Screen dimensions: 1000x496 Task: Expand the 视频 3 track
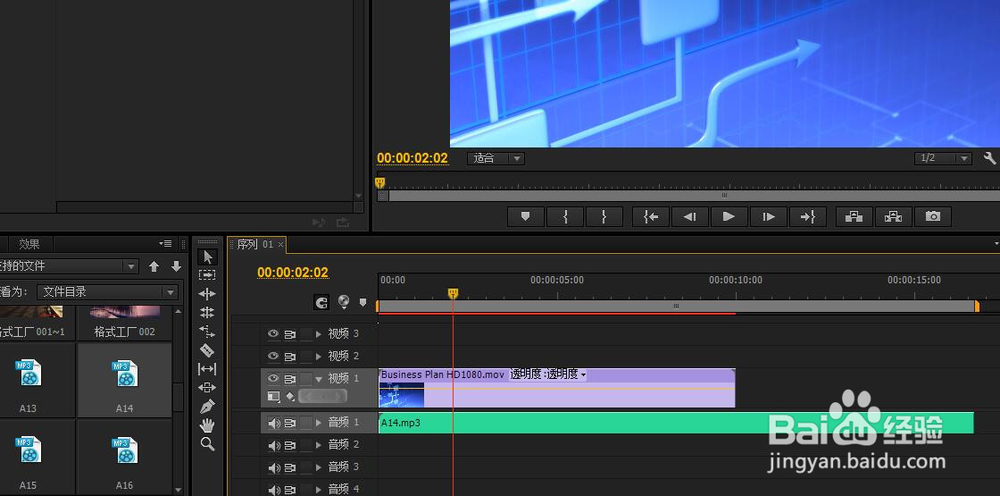319,333
